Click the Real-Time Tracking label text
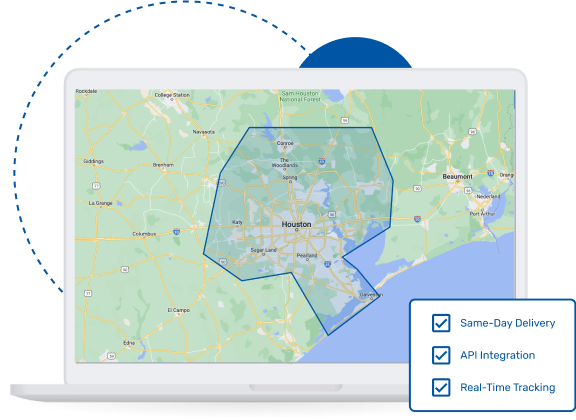 [x=507, y=387]
